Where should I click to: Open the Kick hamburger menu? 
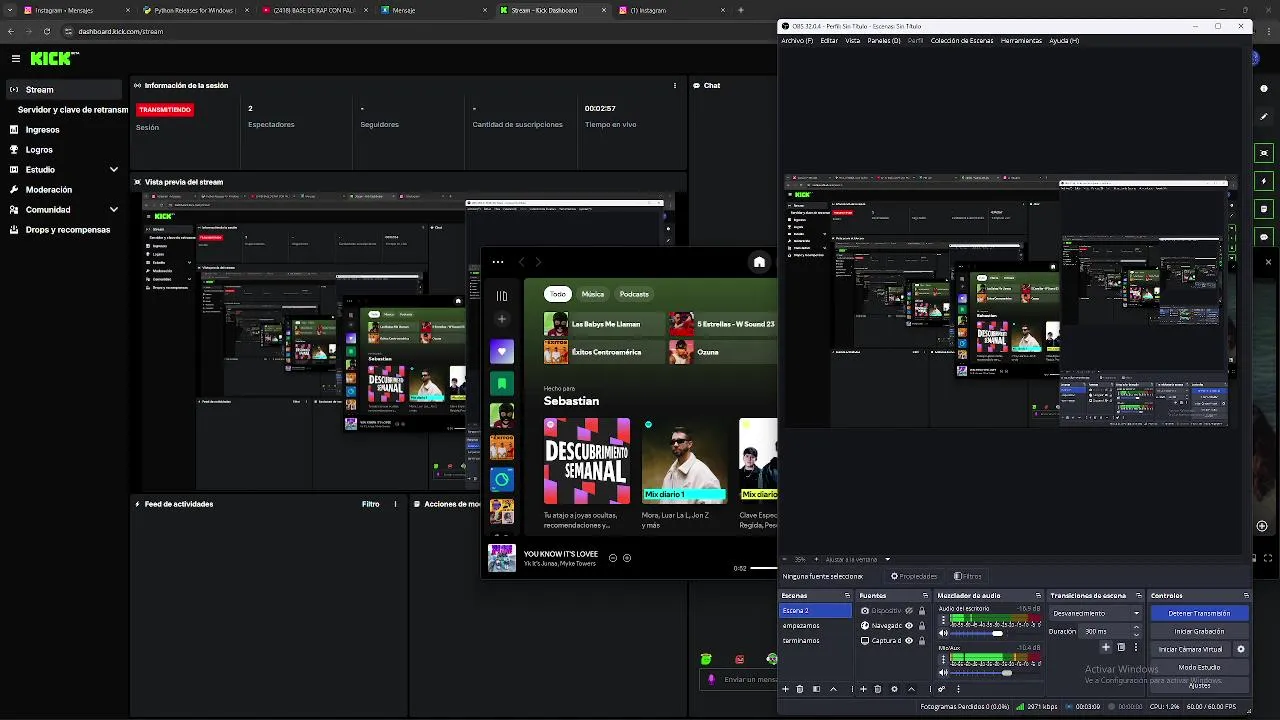(15, 59)
